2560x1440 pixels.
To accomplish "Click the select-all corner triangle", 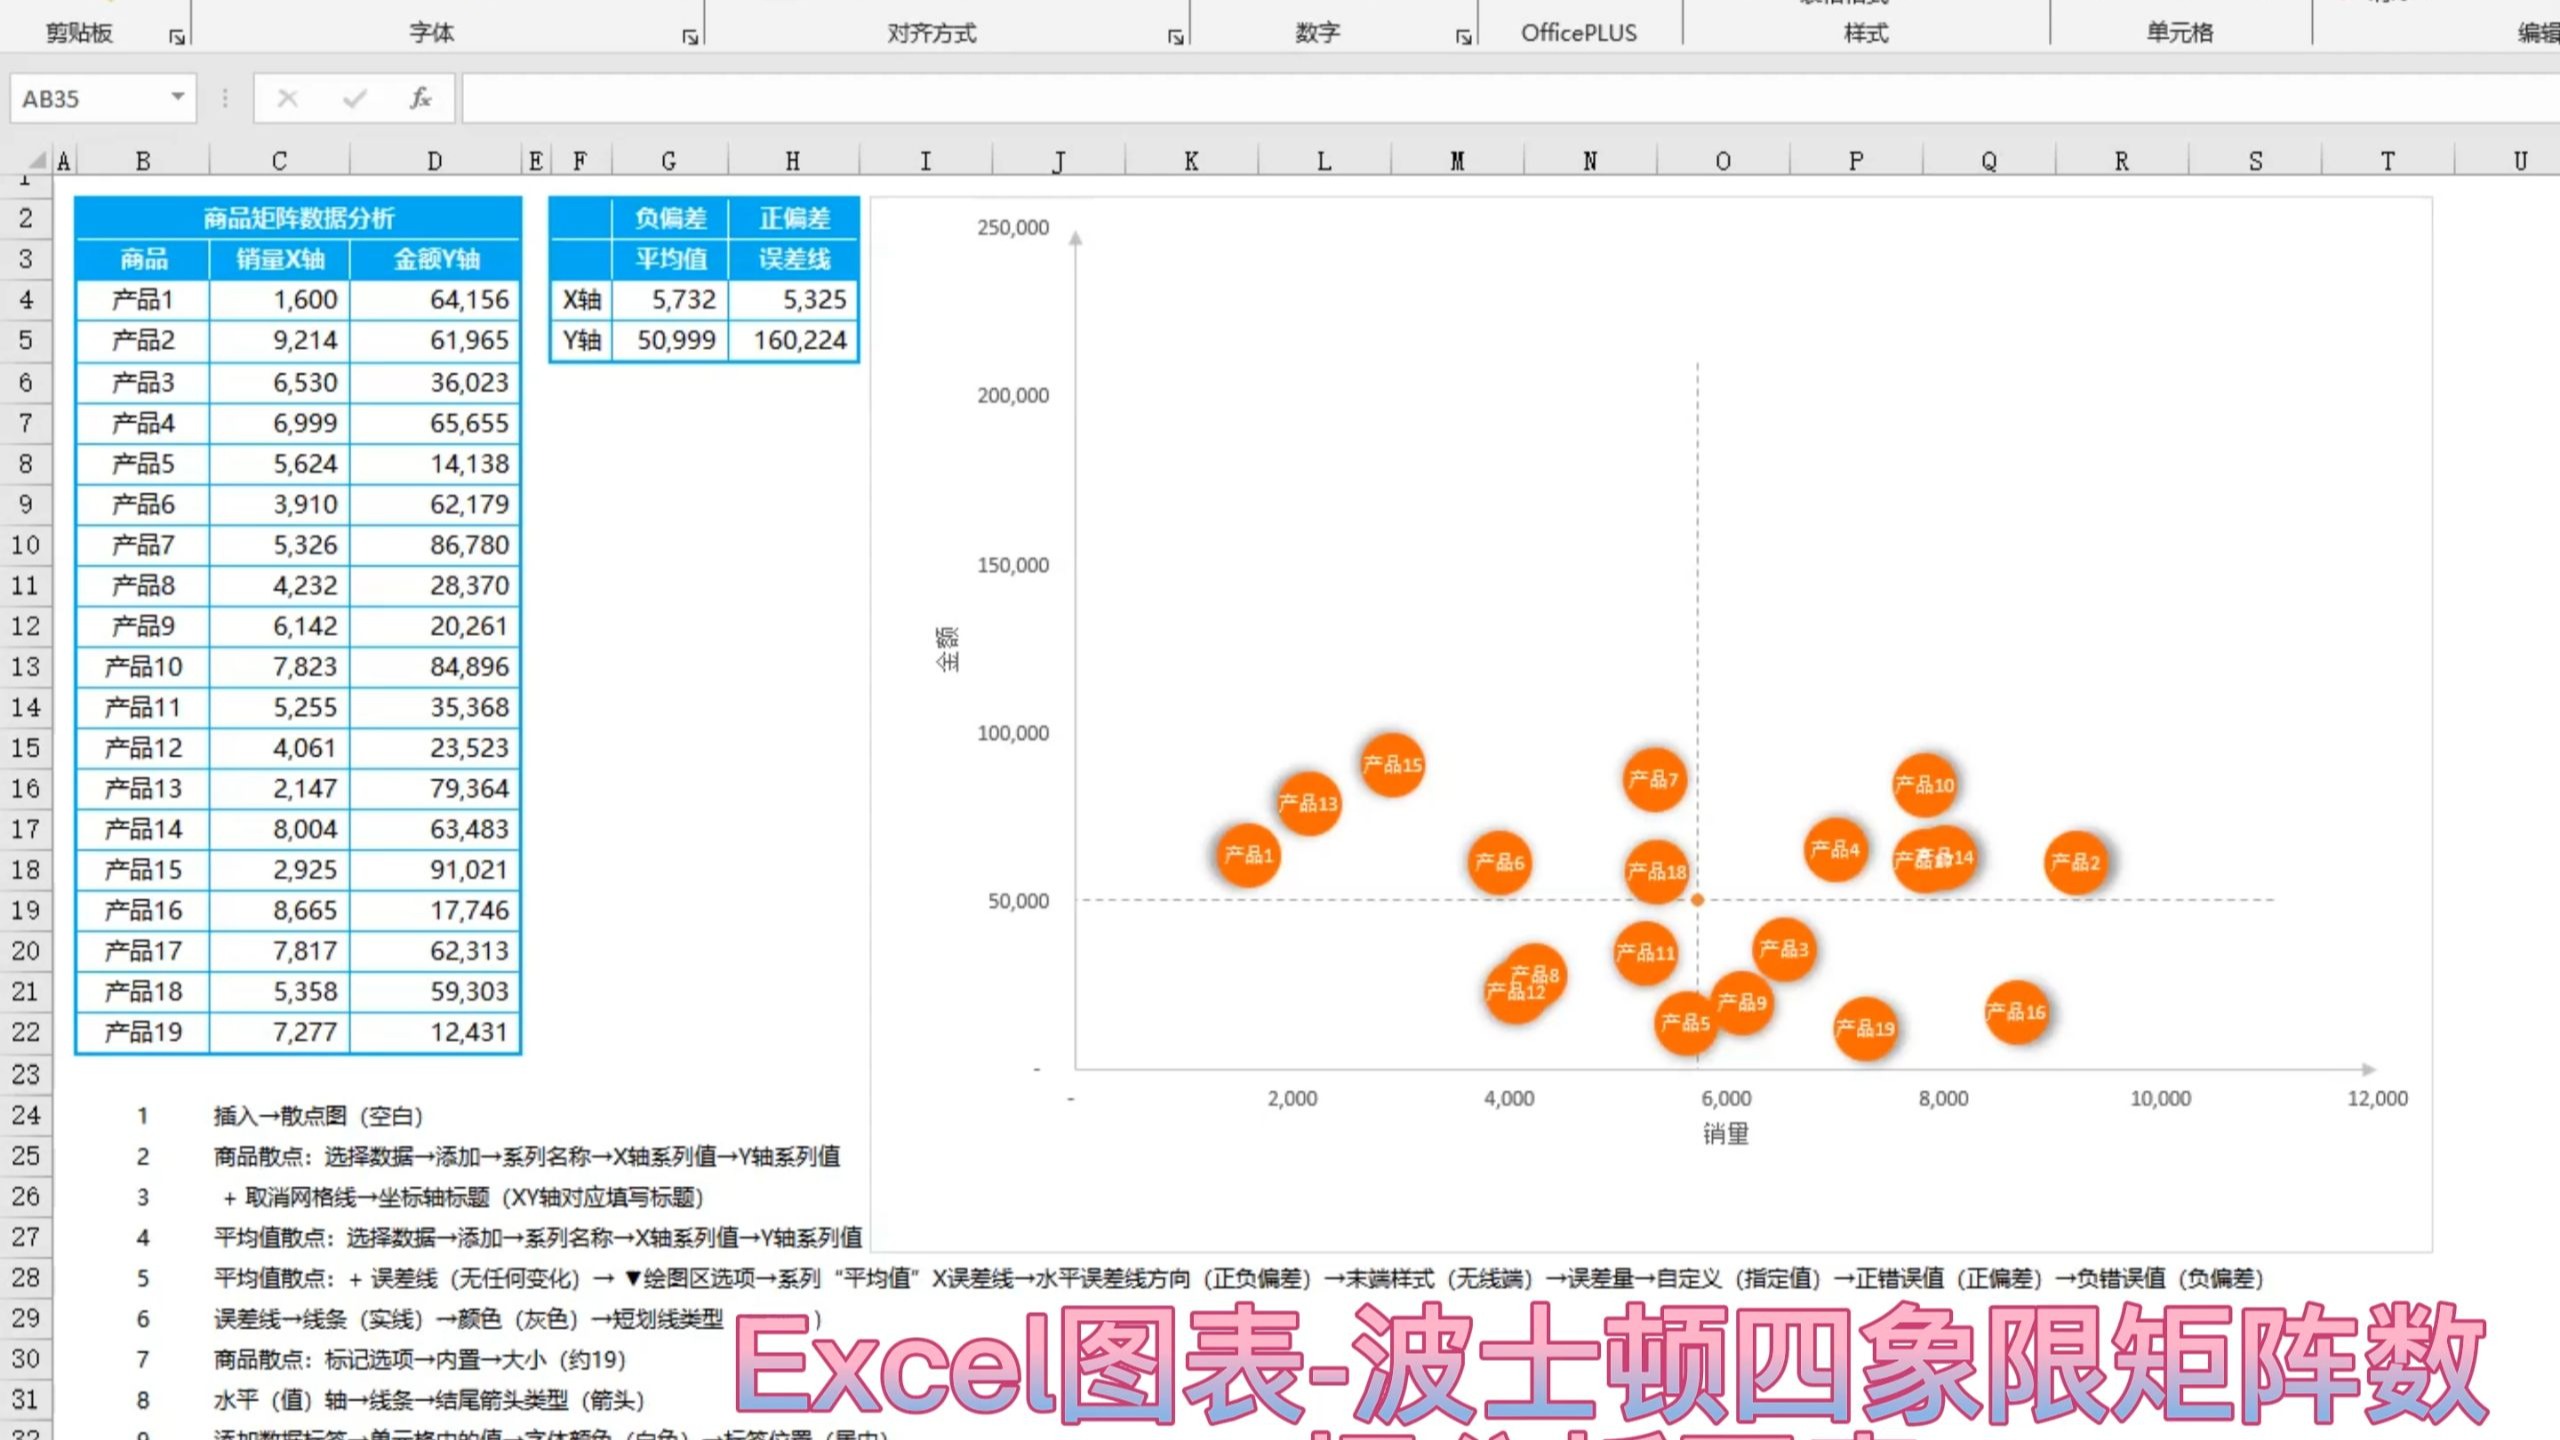I will [37, 160].
